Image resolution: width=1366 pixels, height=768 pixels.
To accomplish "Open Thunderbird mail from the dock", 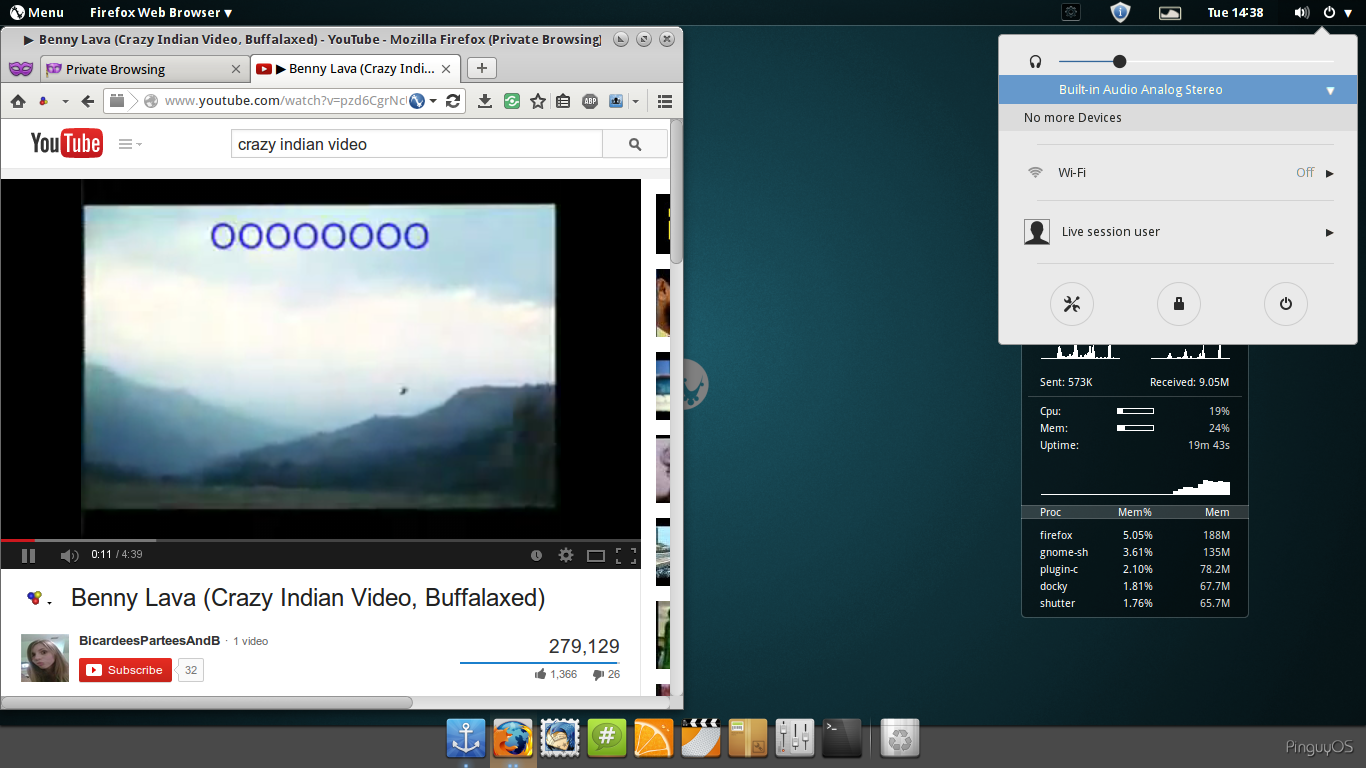I will point(558,739).
